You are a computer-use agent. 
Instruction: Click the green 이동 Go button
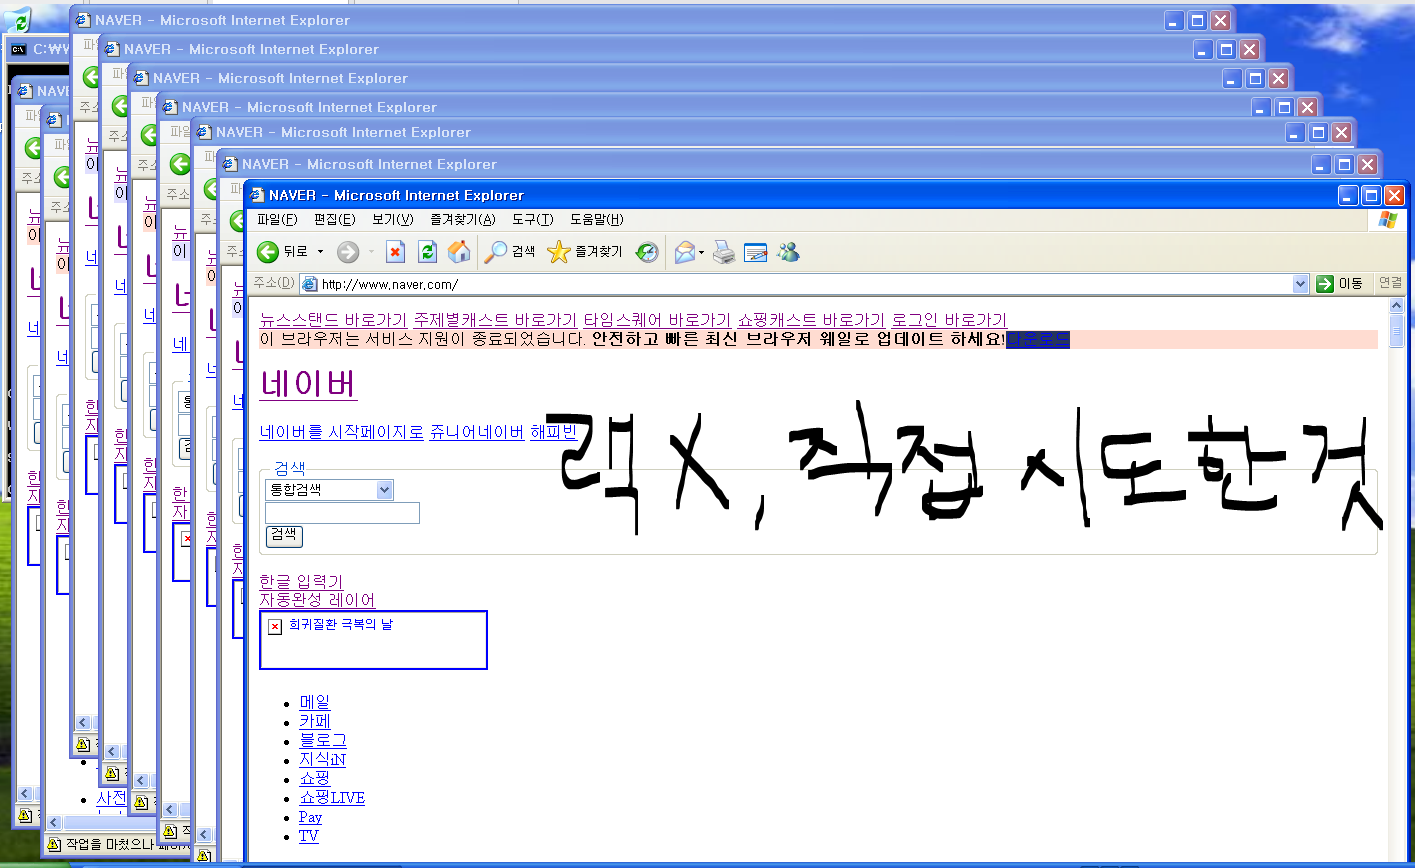click(1339, 284)
